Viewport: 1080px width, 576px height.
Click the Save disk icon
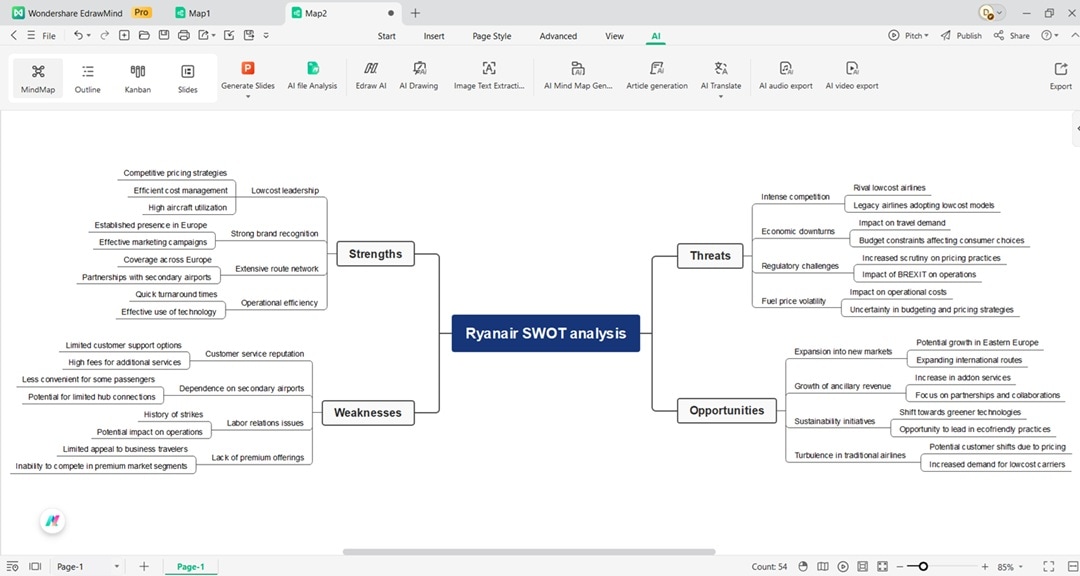(x=164, y=35)
